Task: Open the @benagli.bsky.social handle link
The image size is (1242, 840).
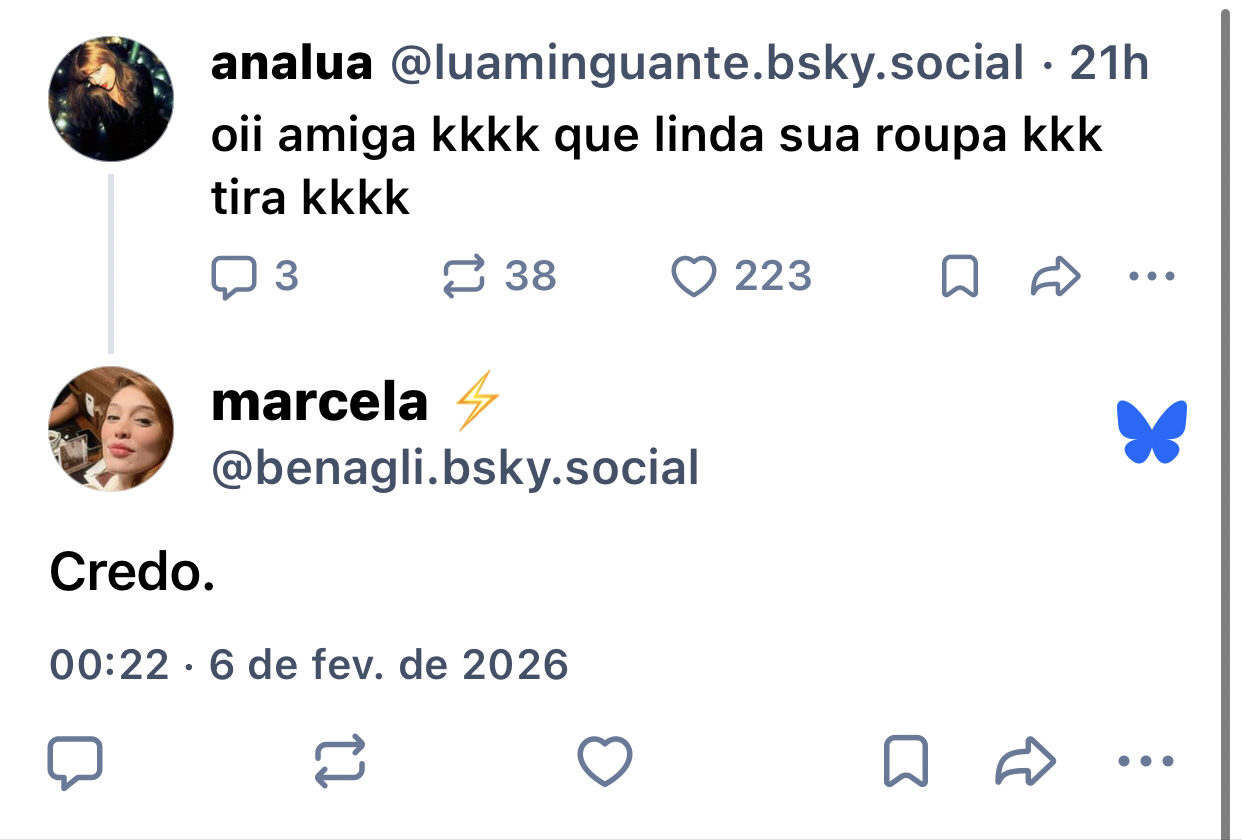Action: 455,468
